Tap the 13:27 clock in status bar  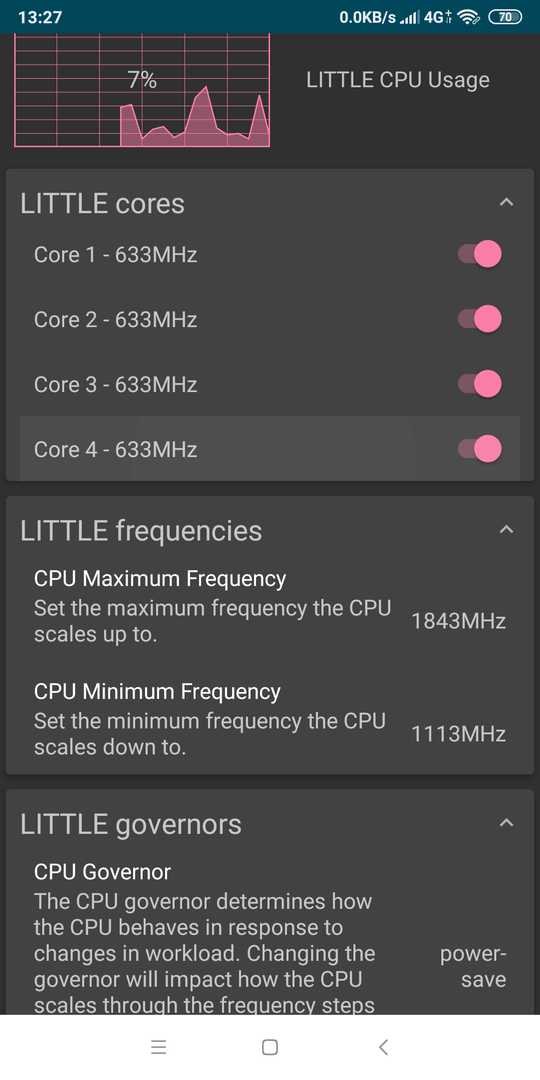tap(39, 17)
